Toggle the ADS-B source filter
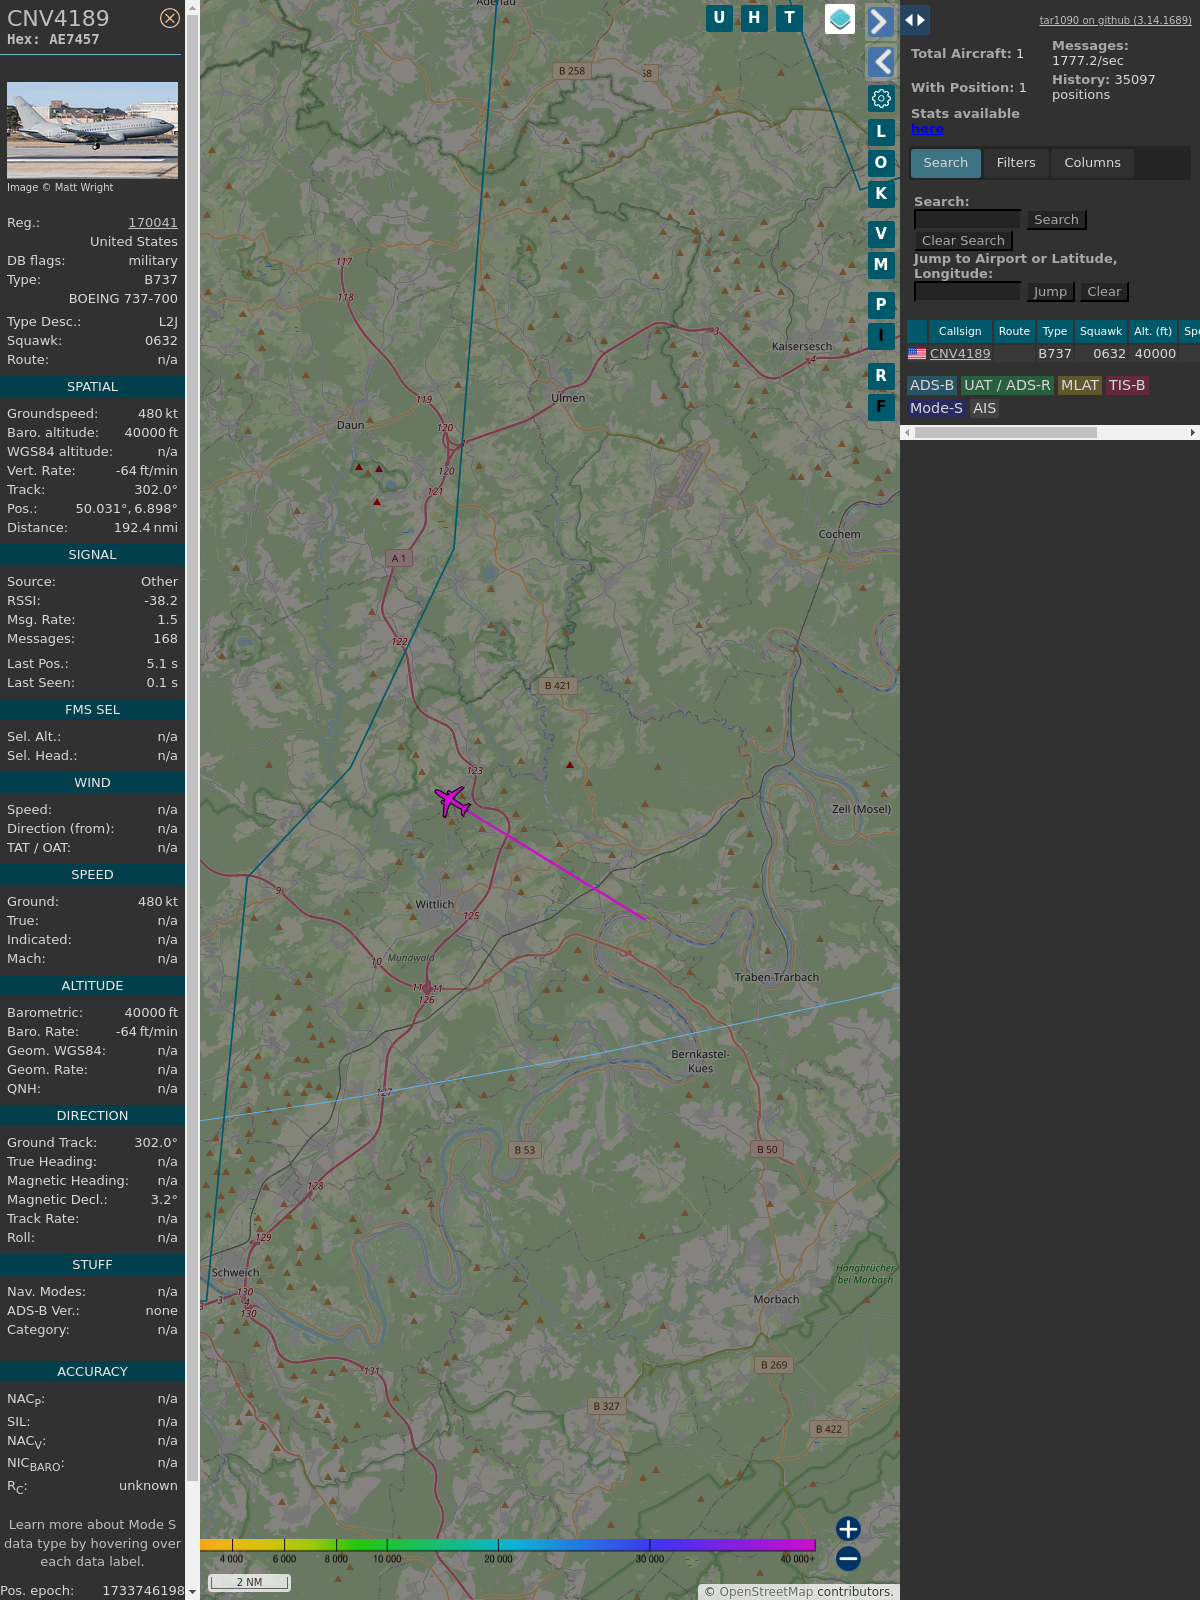Image resolution: width=1200 pixels, height=1600 pixels. [x=931, y=385]
